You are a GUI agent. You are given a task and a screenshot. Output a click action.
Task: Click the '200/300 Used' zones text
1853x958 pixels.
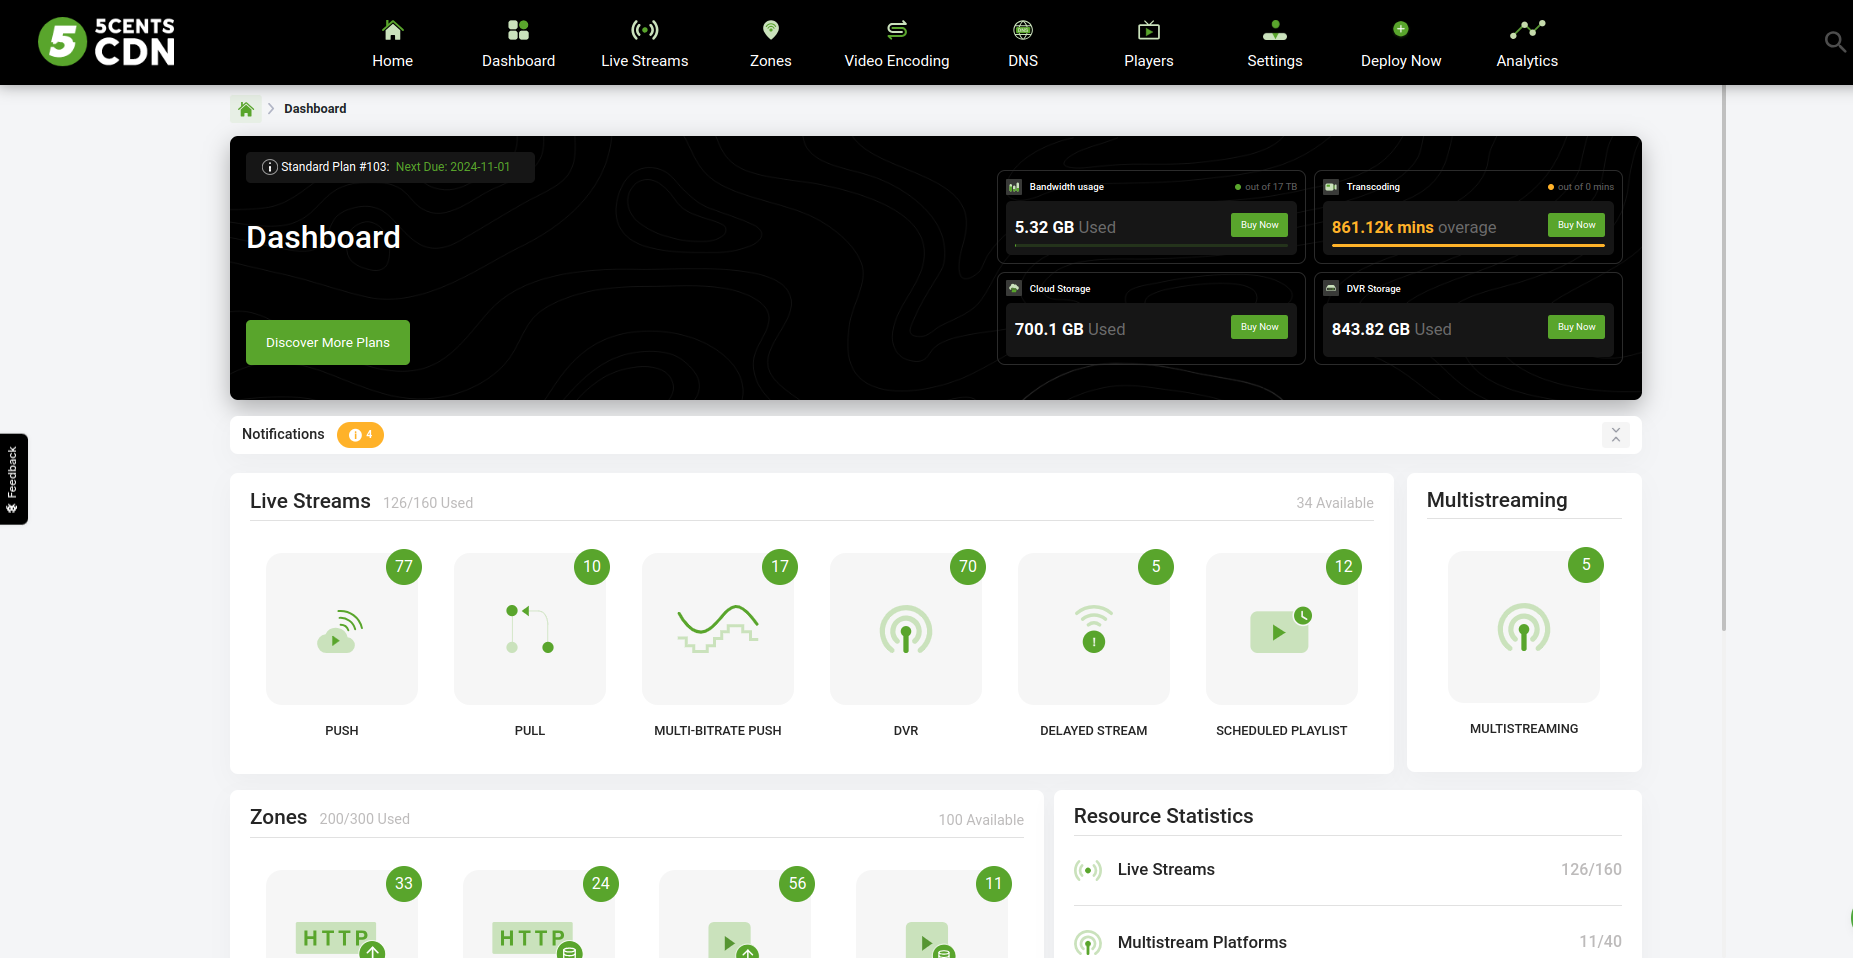tap(365, 819)
